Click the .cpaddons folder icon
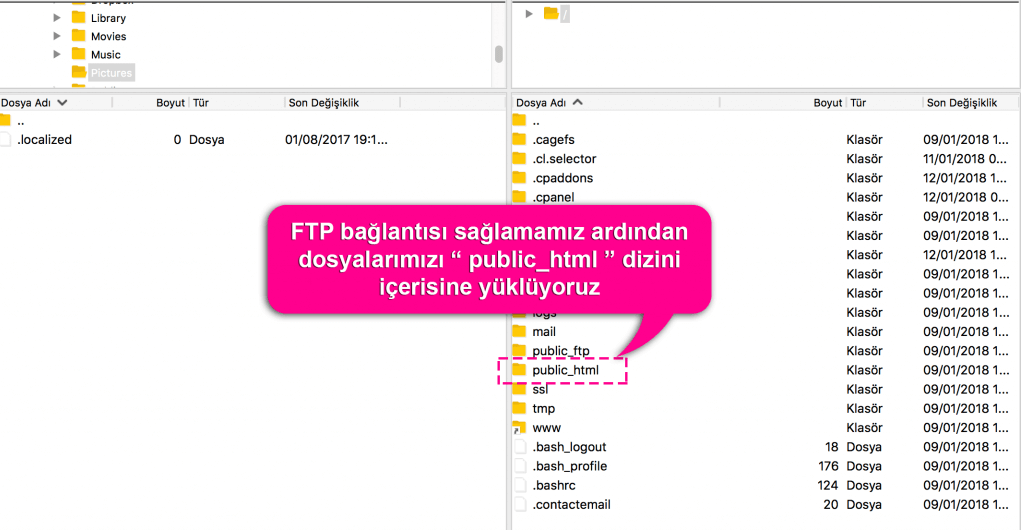Viewport: 1021px width, 530px height. tap(519, 177)
